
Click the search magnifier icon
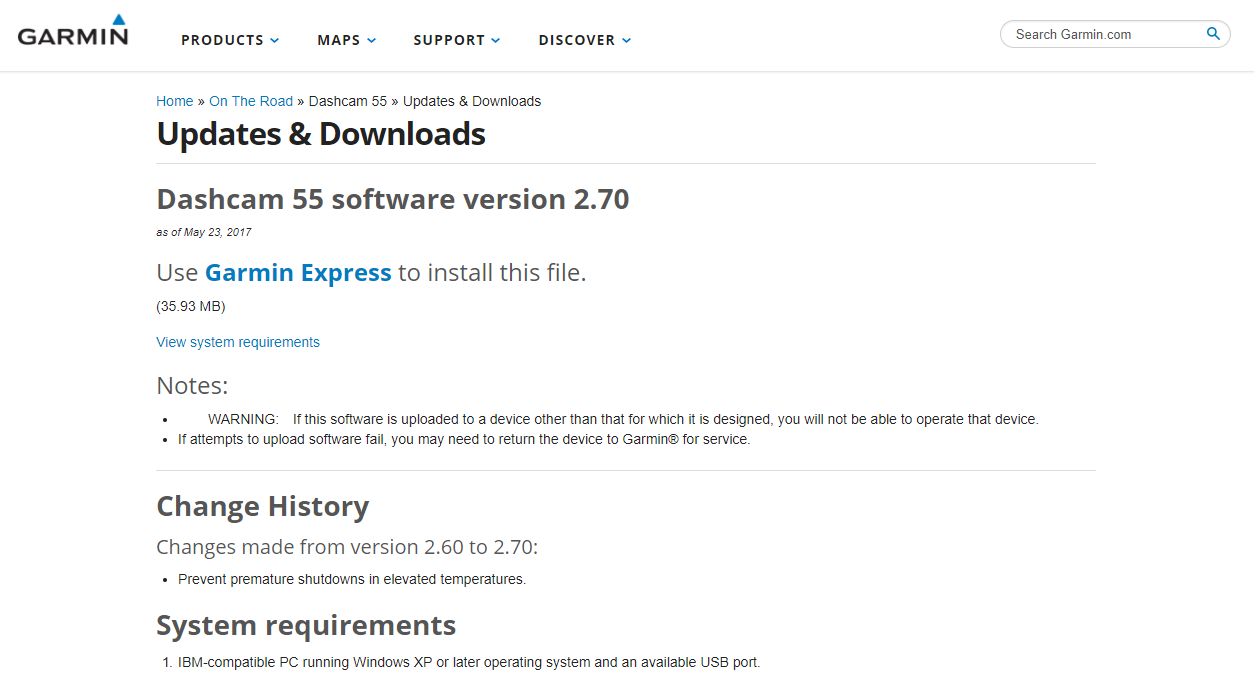(1213, 34)
